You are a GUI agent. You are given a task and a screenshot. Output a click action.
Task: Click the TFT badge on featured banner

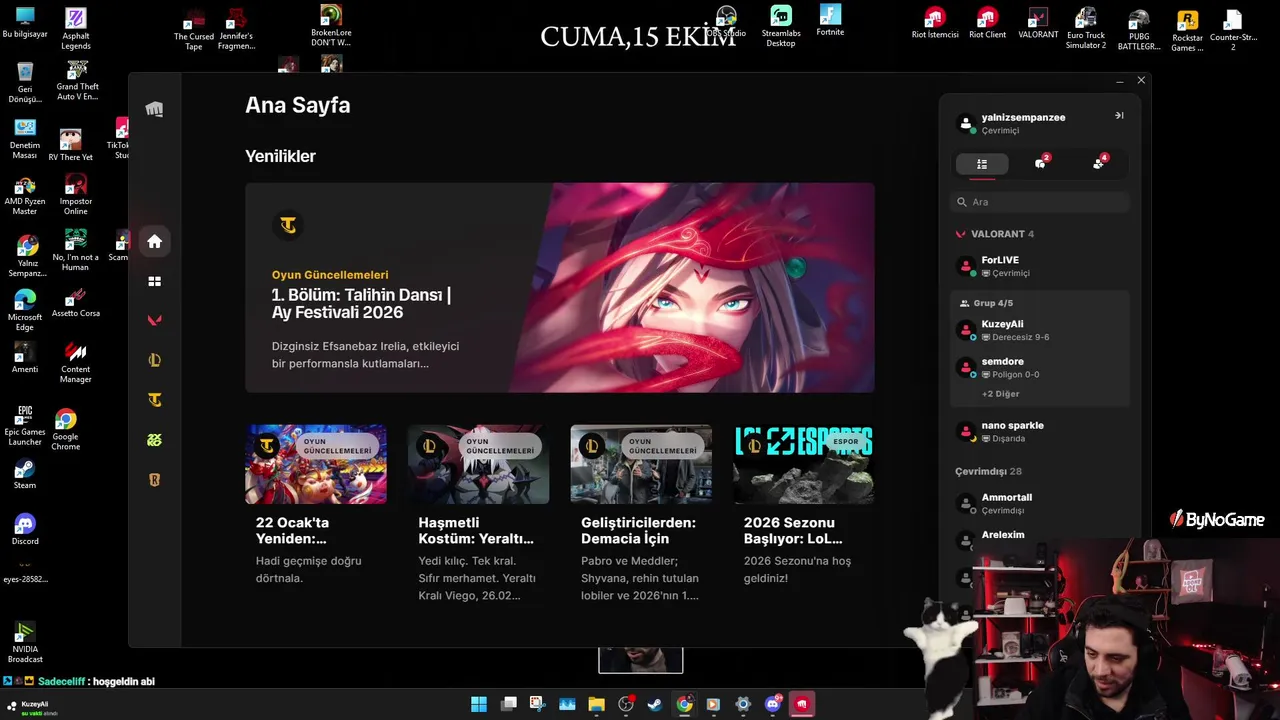coord(288,225)
